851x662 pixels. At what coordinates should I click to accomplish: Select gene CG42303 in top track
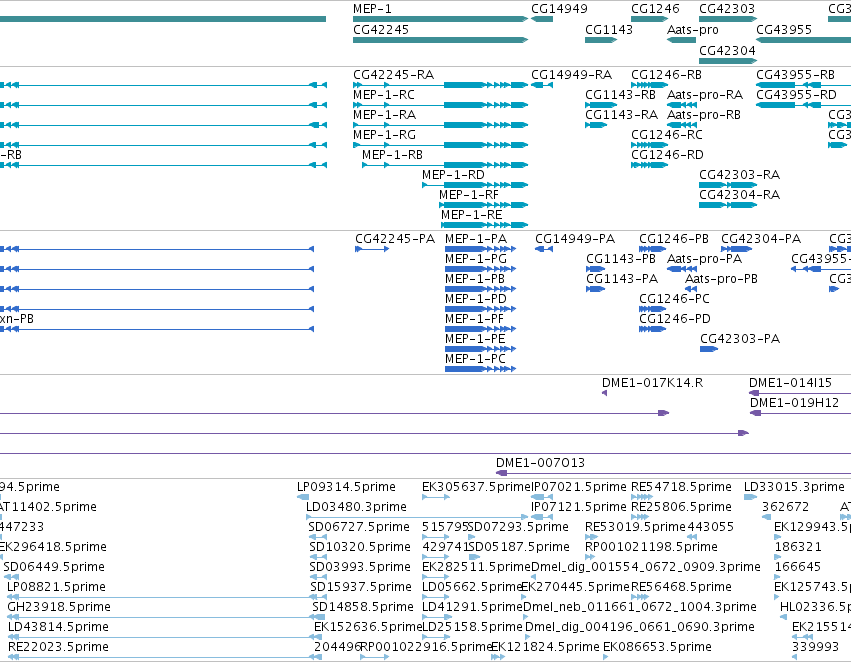click(x=728, y=19)
